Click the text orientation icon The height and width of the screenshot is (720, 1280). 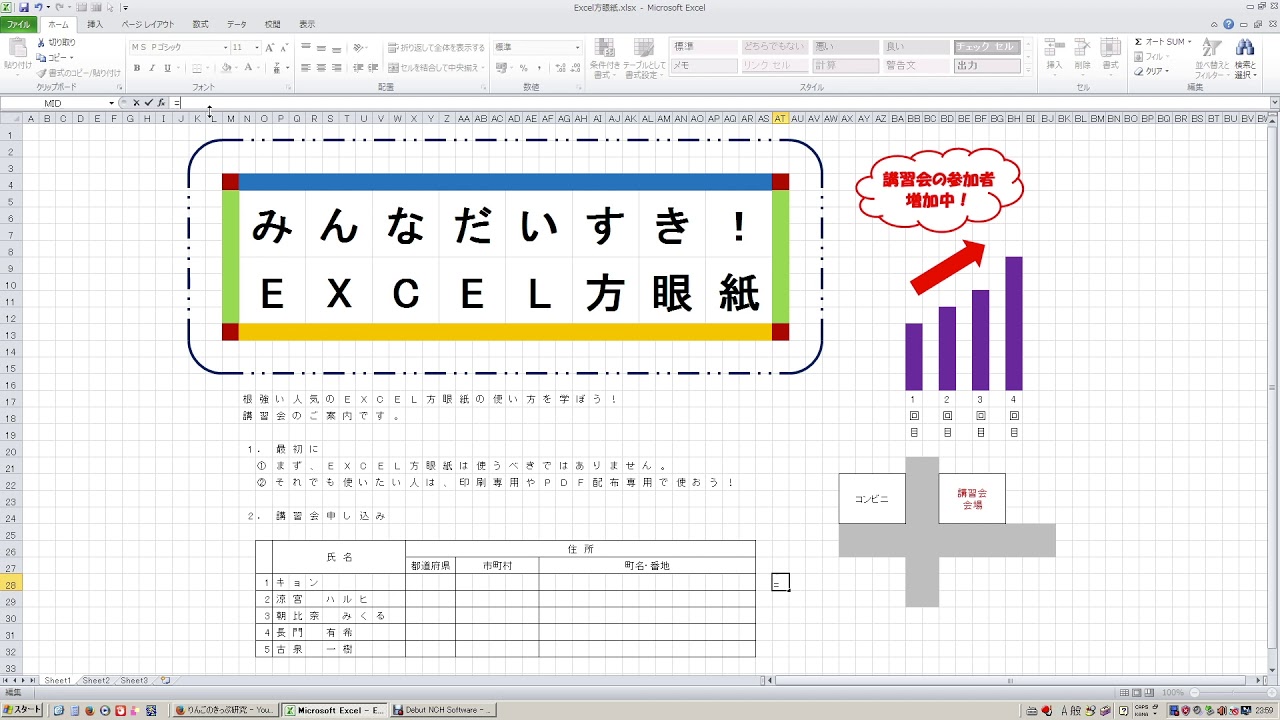(360, 47)
